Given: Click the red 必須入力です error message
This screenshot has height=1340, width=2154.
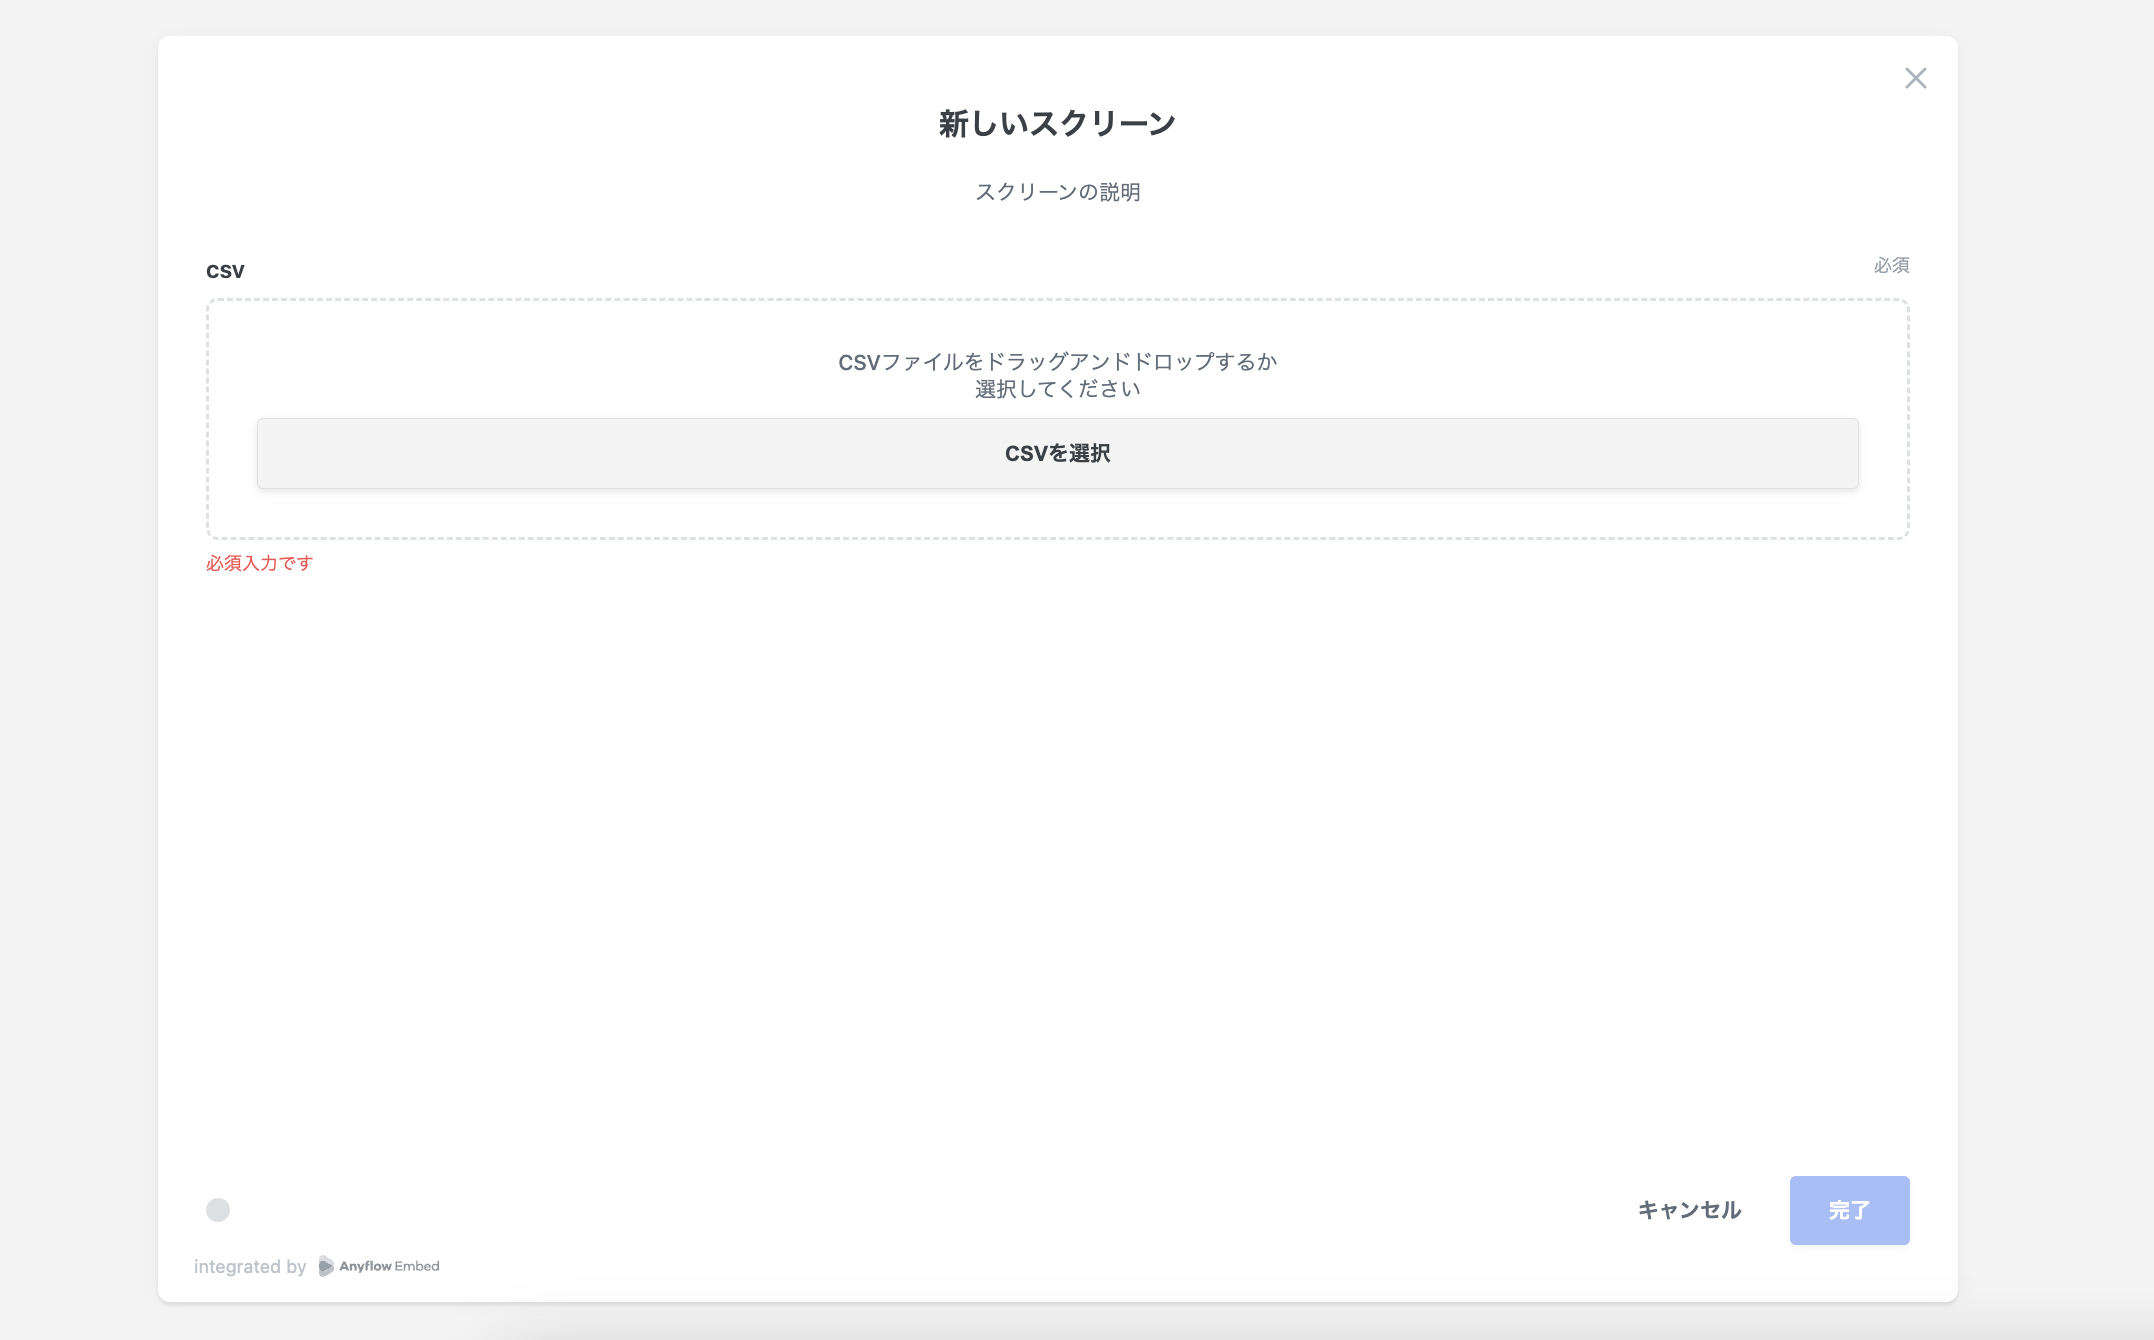Looking at the screenshot, I should (260, 563).
